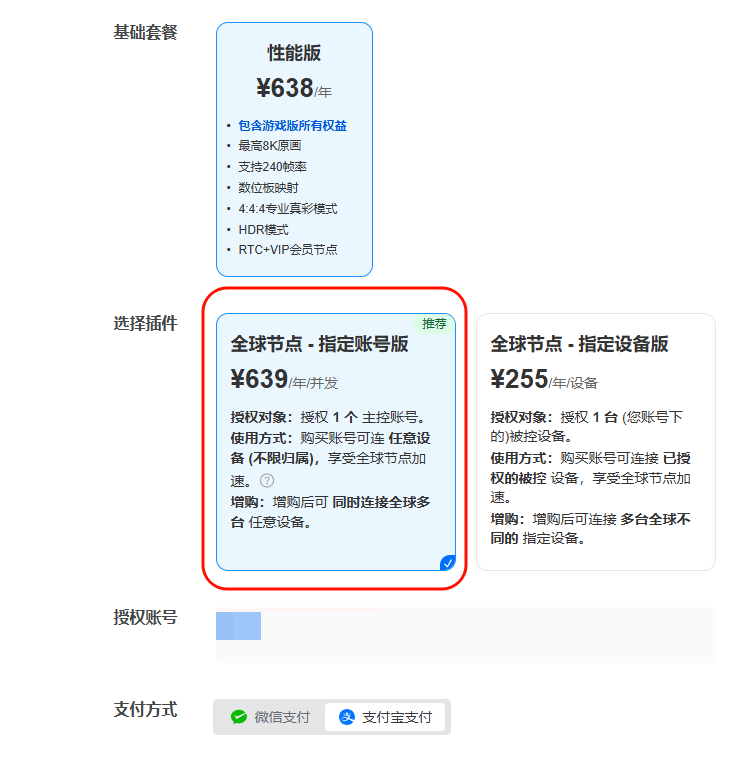Choose 支付宝支付 payment method
Image resolution: width=755 pixels, height=759 pixels.
pos(385,717)
